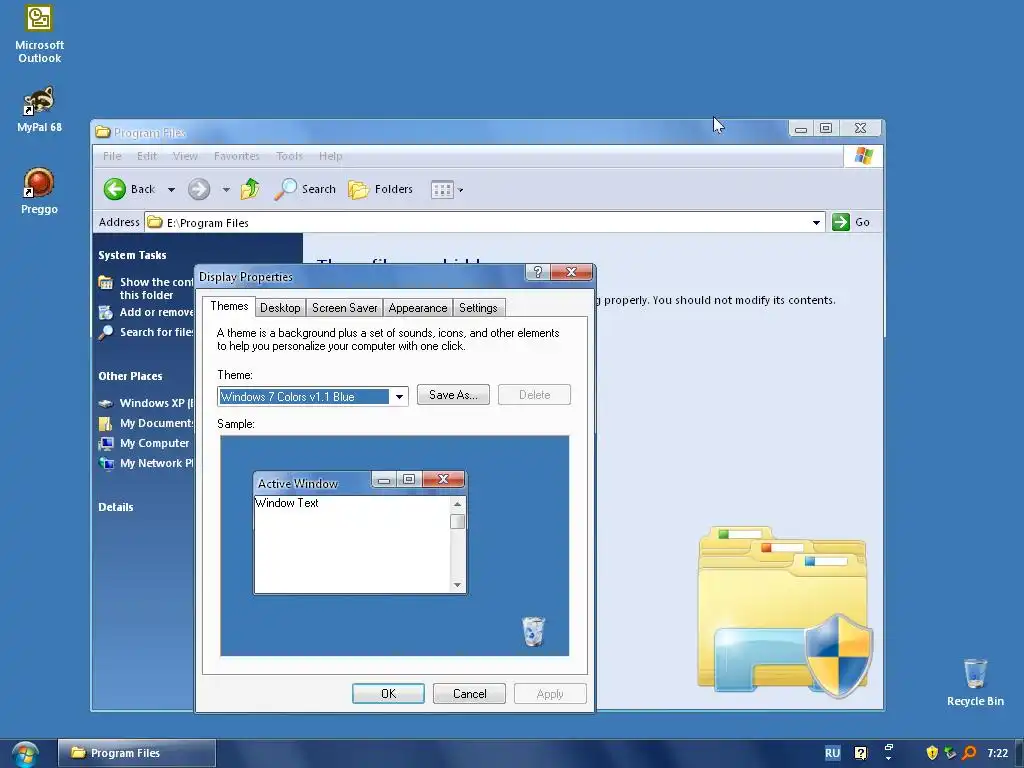The height and width of the screenshot is (768, 1024).
Task: Select the Themes tab
Action: click(229, 306)
